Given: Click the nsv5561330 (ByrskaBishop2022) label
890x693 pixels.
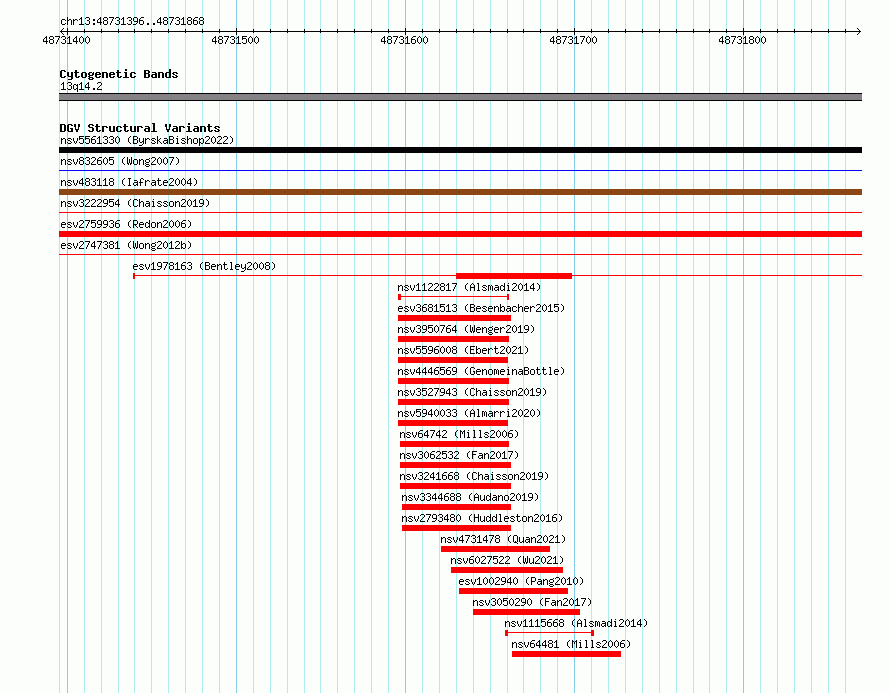Looking at the screenshot, I should pos(147,140).
